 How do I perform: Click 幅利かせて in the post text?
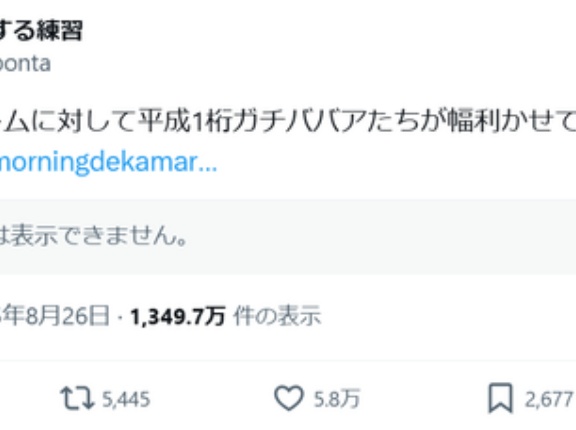click(512, 120)
